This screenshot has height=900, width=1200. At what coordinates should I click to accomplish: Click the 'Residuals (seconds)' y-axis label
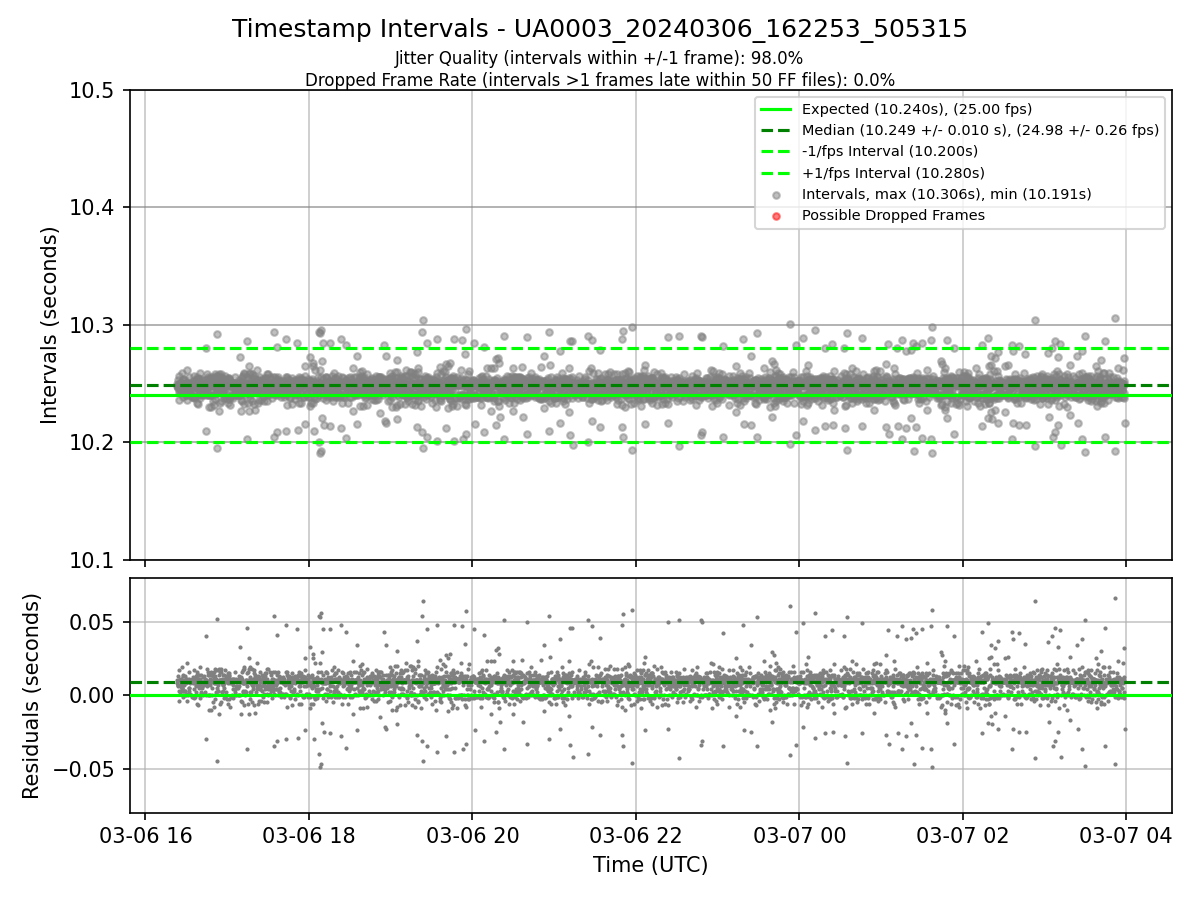click(x=32, y=696)
